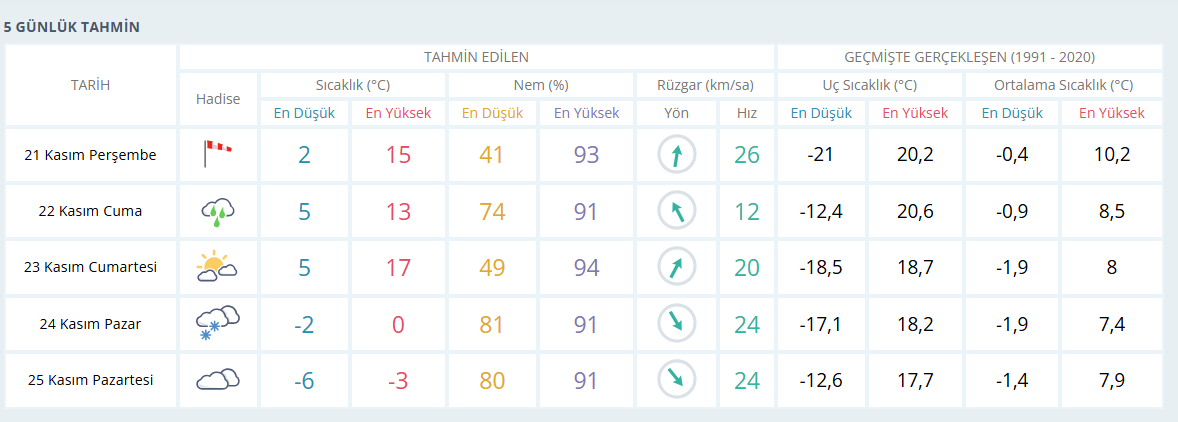Click the cloudy icon for 25 Kasım Pazartesi
The height and width of the screenshot is (422, 1178).
(x=217, y=380)
